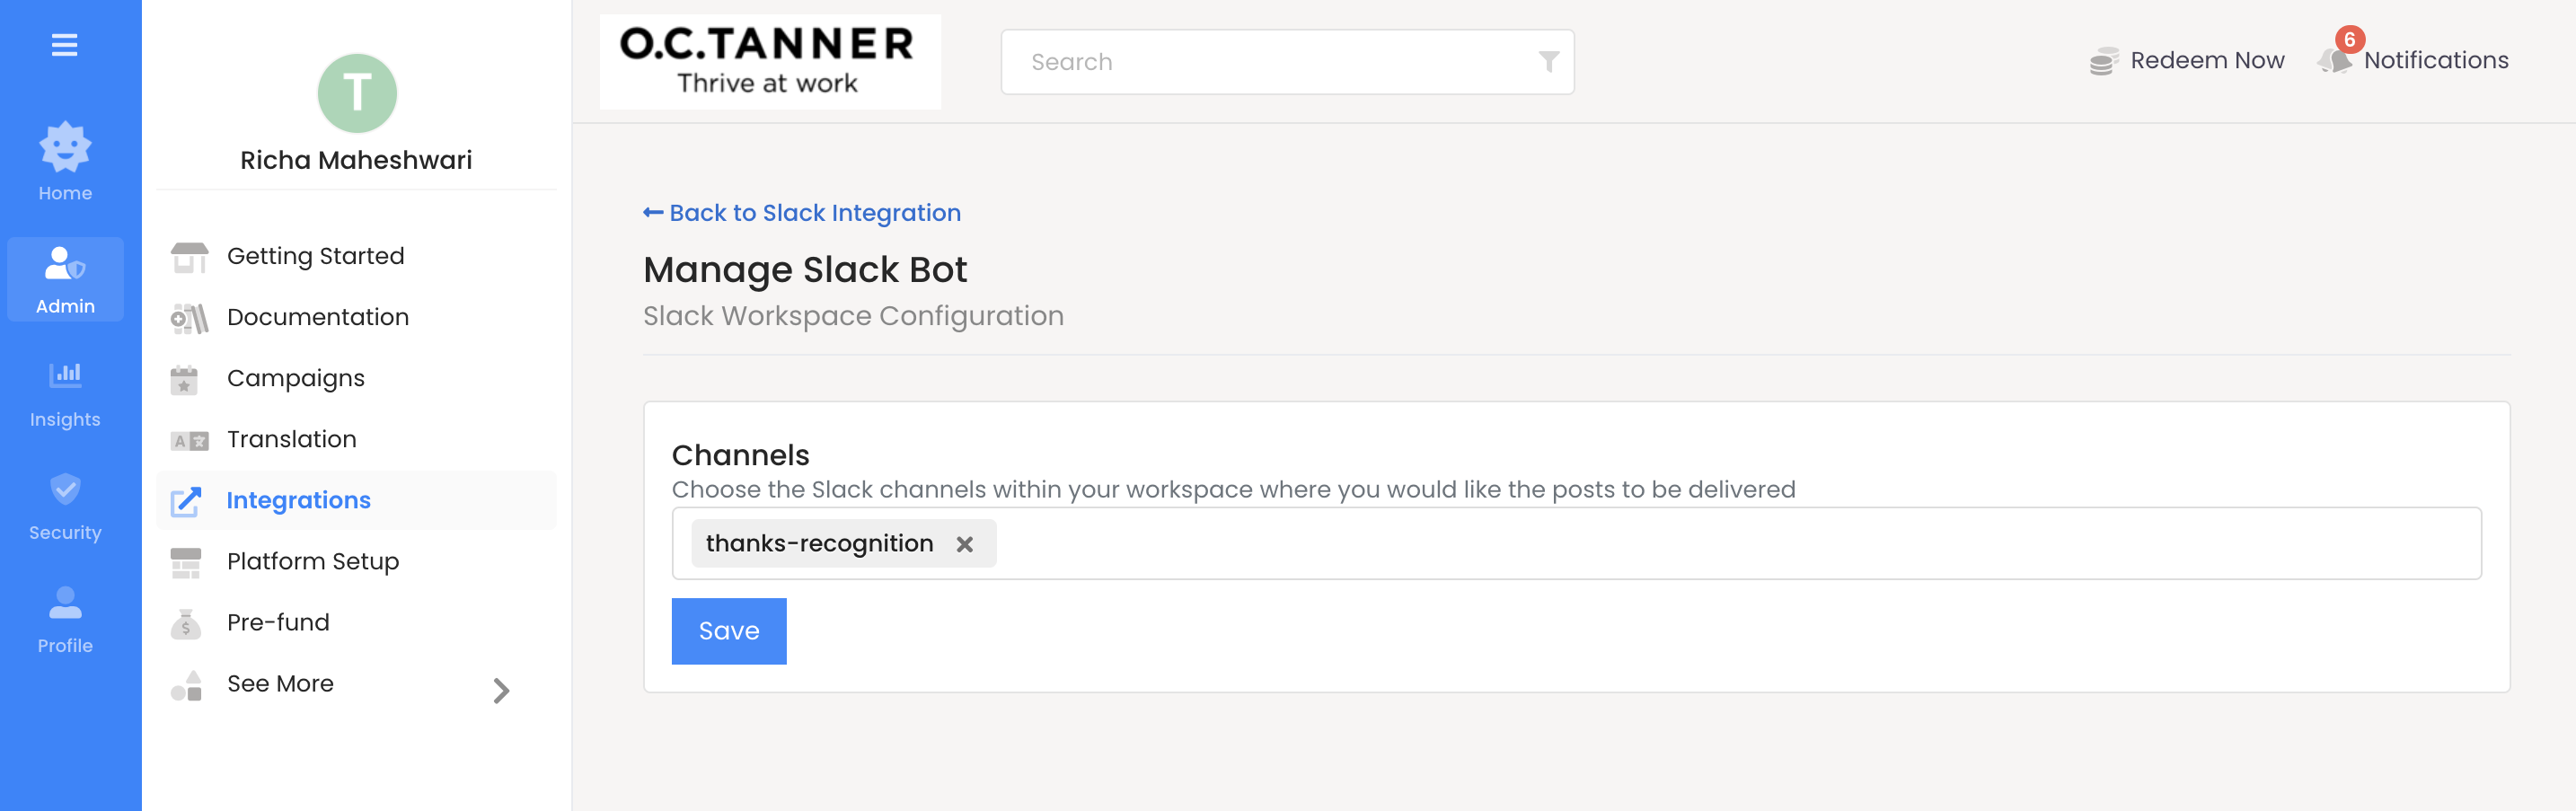Select the Security shield icon

(65, 489)
